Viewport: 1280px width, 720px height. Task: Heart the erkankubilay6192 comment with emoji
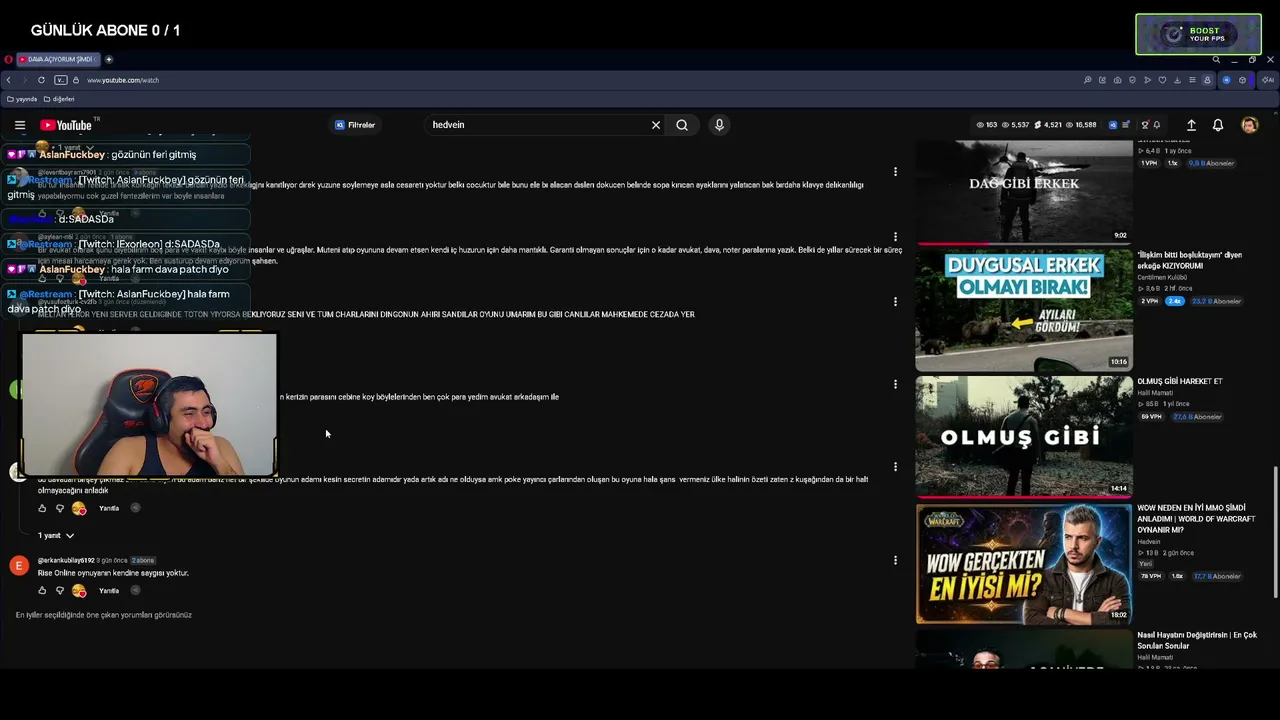(79, 591)
